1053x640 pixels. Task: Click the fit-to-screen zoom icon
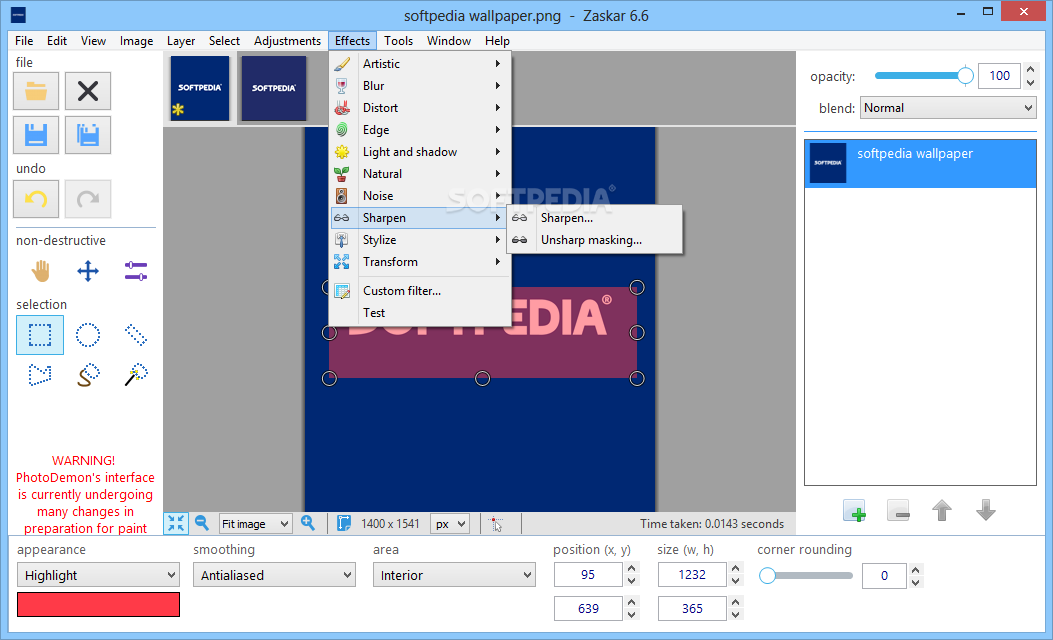(x=176, y=523)
